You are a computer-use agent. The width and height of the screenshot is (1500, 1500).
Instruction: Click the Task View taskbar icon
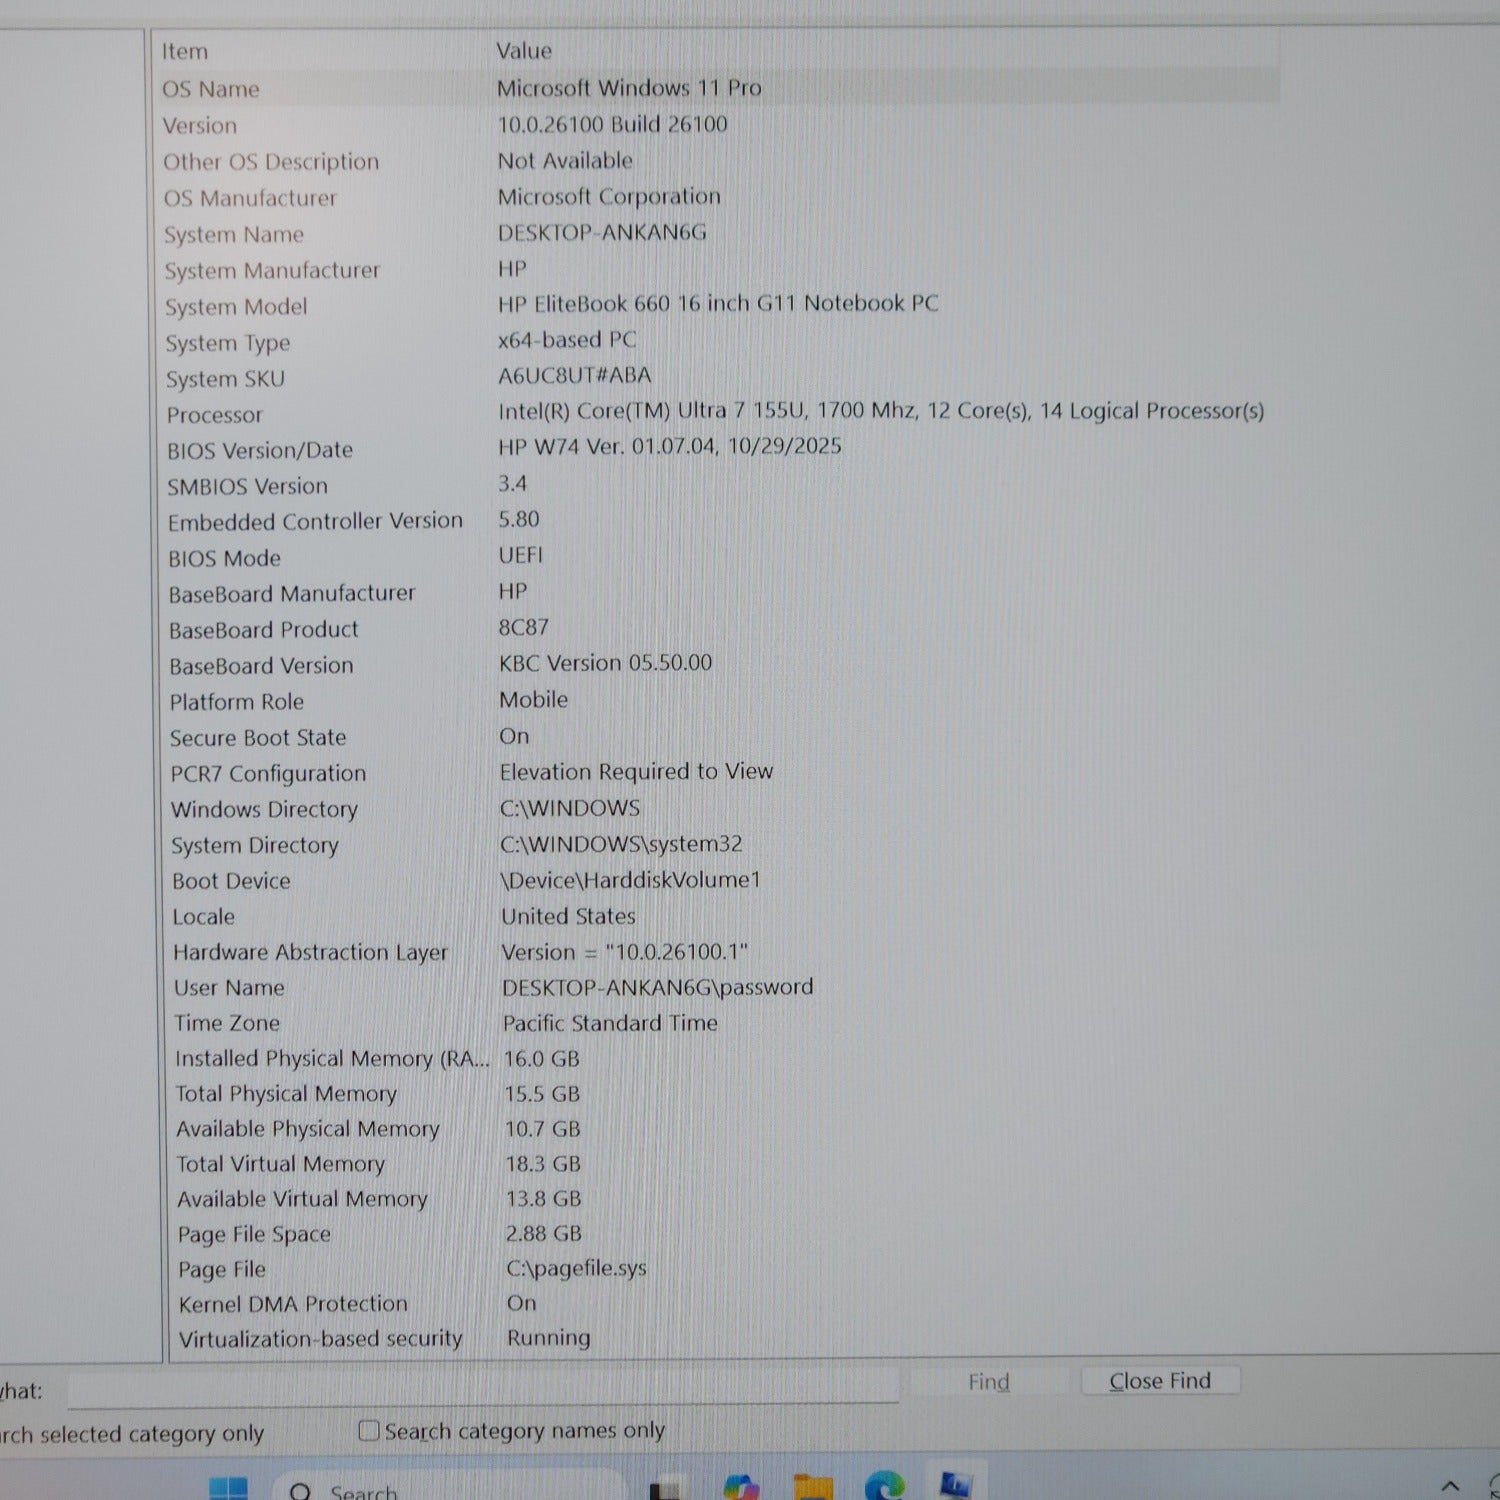coord(667,1490)
